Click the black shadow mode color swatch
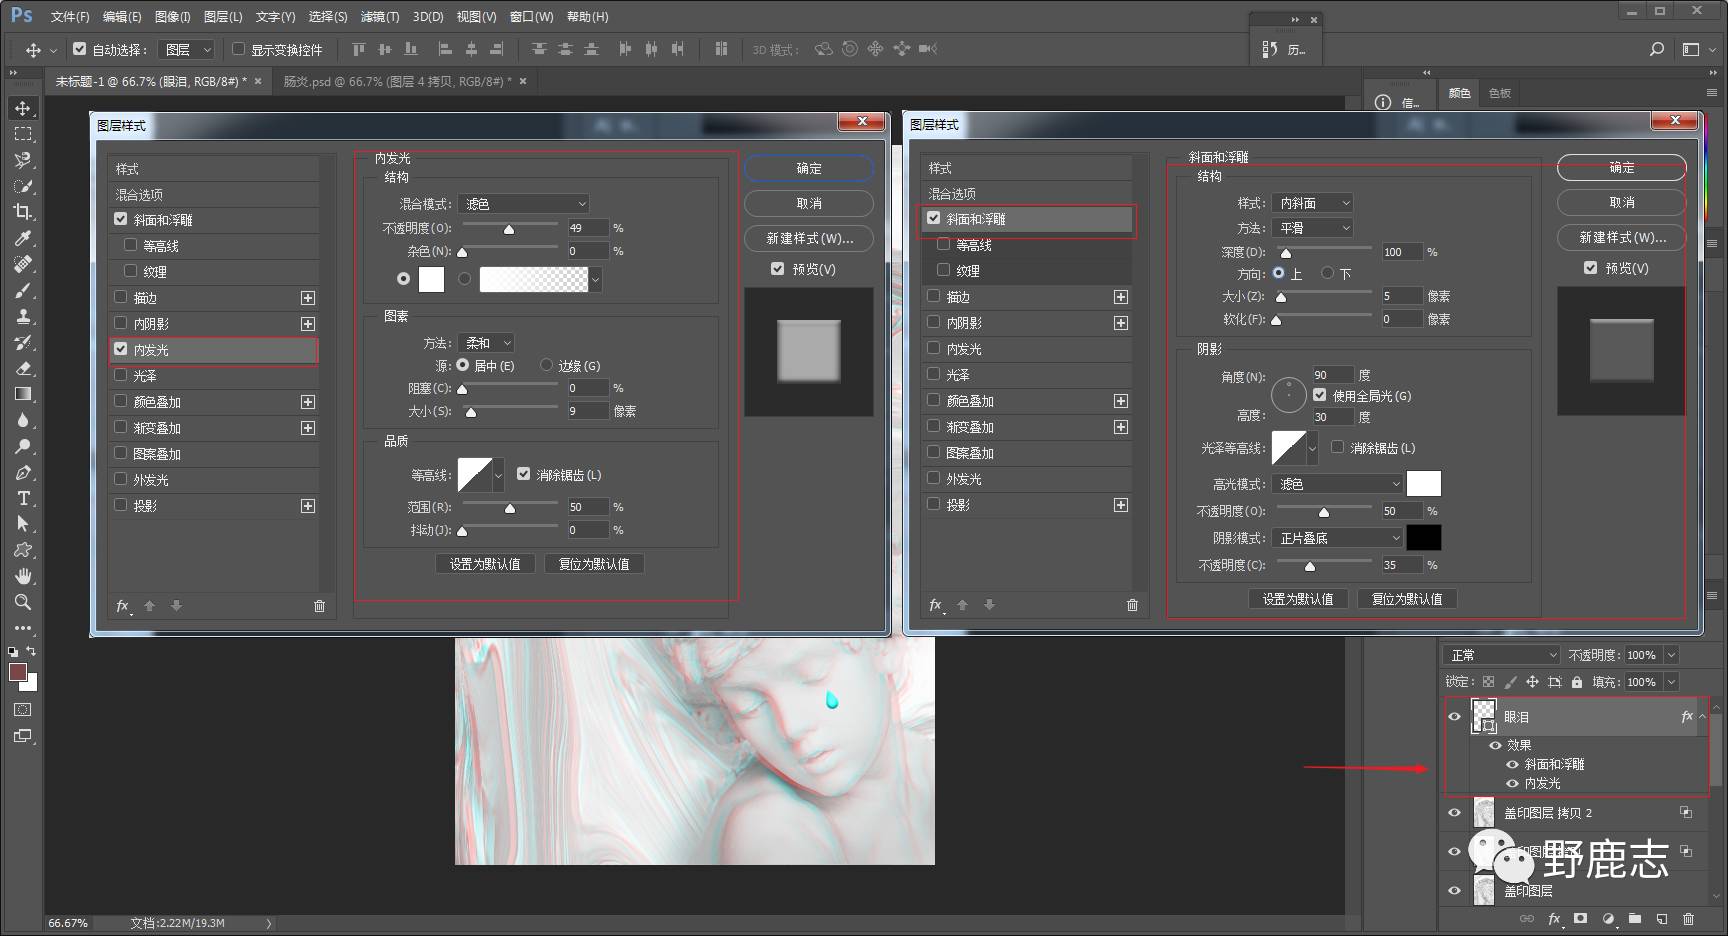The image size is (1728, 936). coord(1423,538)
